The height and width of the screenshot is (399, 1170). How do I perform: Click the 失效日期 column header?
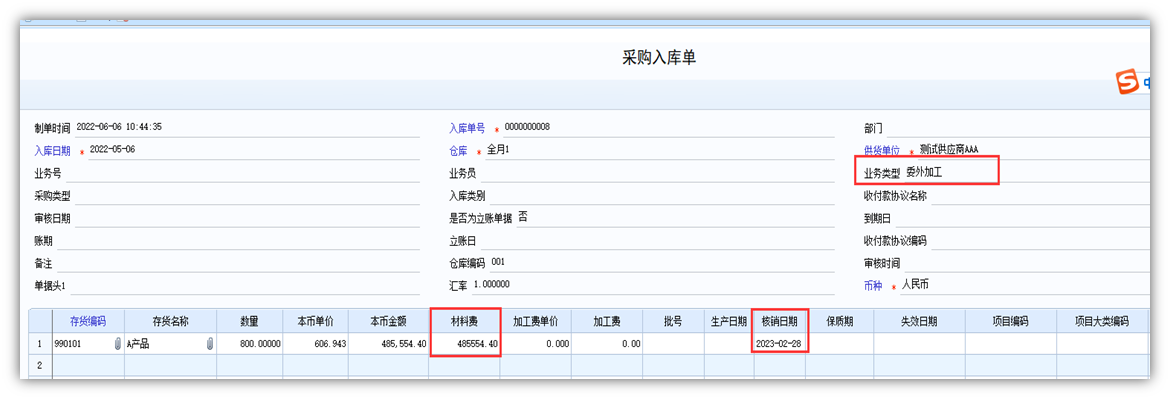pos(919,321)
